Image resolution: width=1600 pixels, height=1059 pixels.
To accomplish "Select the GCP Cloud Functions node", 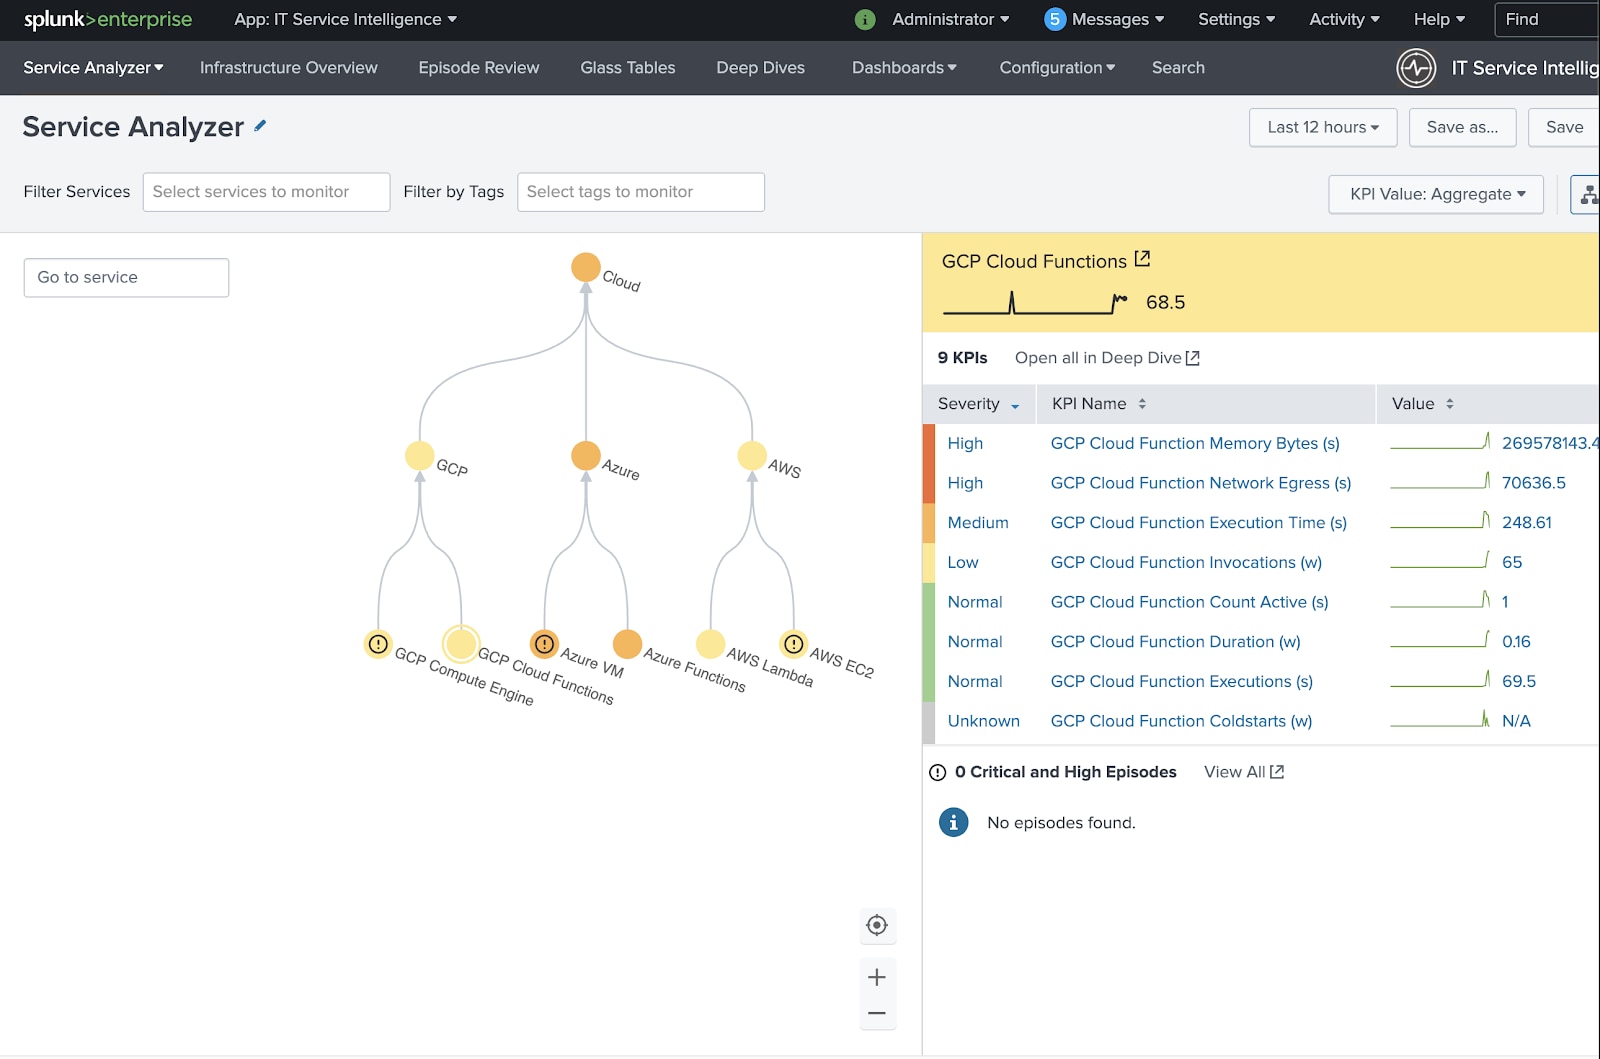I will [x=461, y=644].
